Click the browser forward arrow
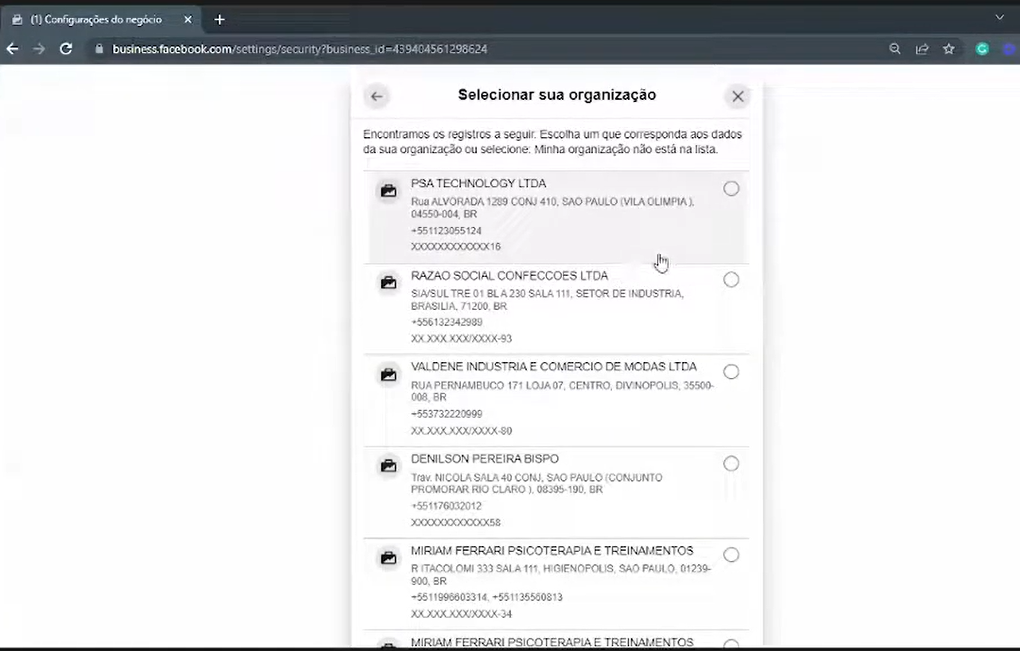 click(x=39, y=49)
